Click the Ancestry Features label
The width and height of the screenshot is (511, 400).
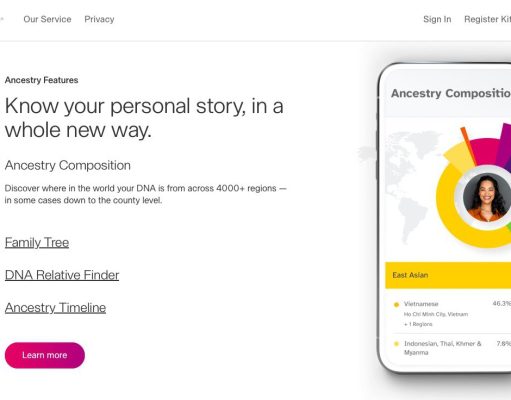pos(42,80)
